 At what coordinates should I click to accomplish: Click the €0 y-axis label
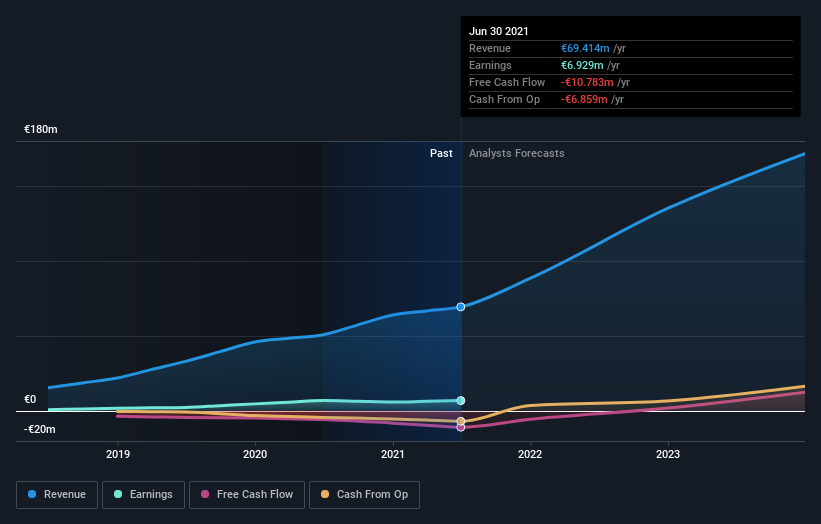(x=30, y=399)
